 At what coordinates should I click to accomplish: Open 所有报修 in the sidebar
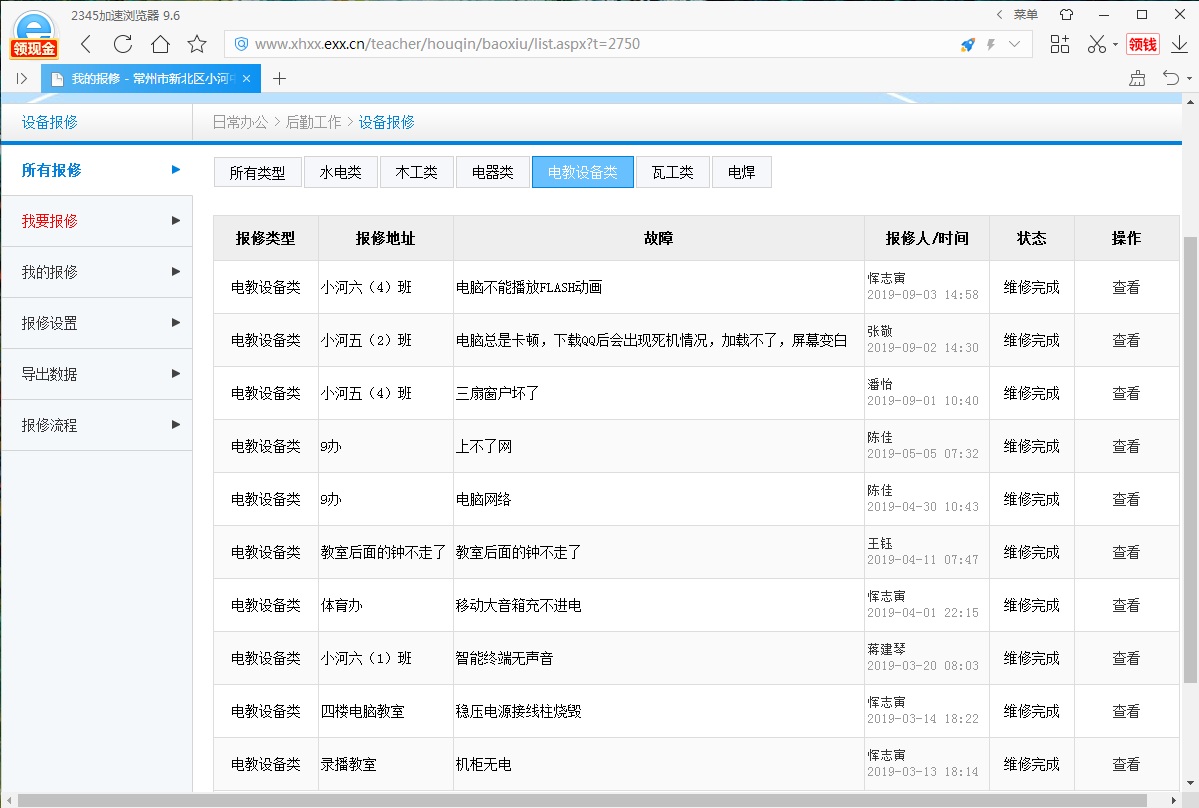click(x=96, y=170)
